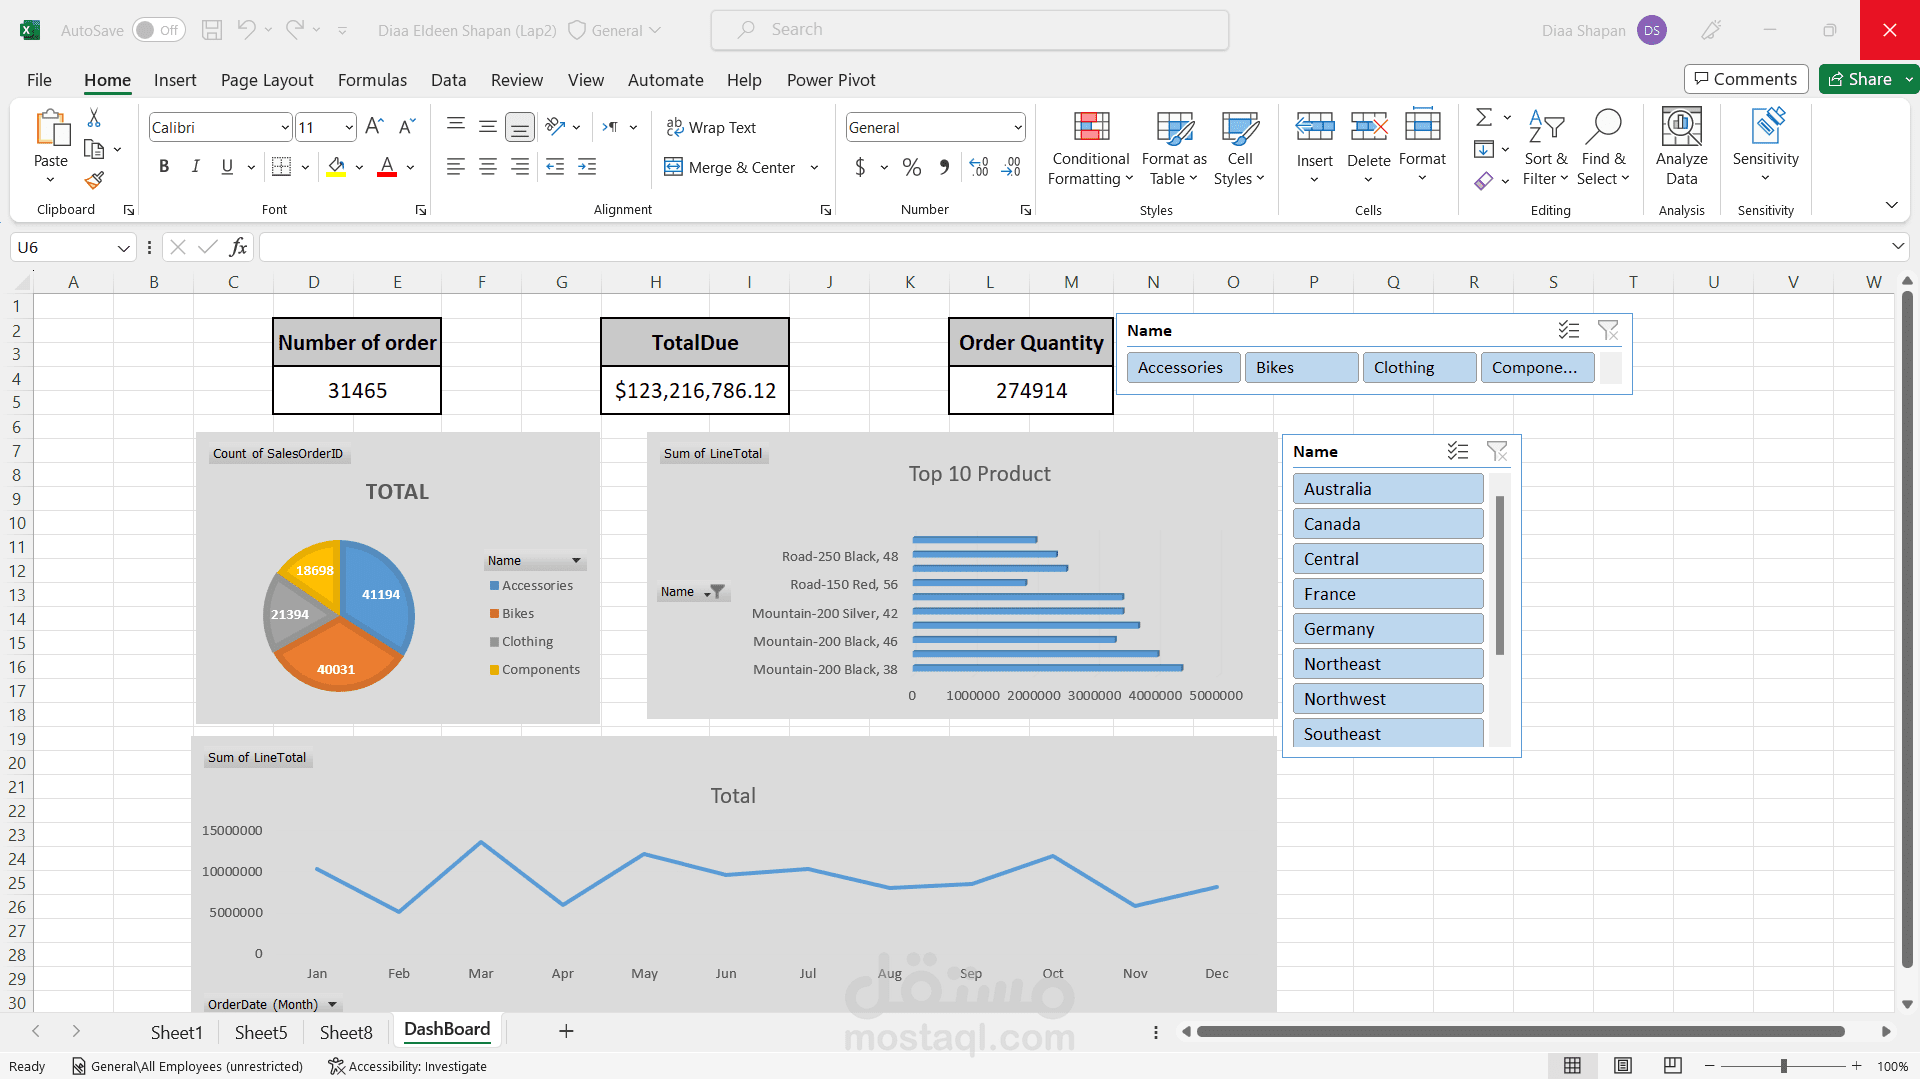Viewport: 1920px width, 1080px height.
Task: Select the Germany slicer button
Action: (1387, 629)
